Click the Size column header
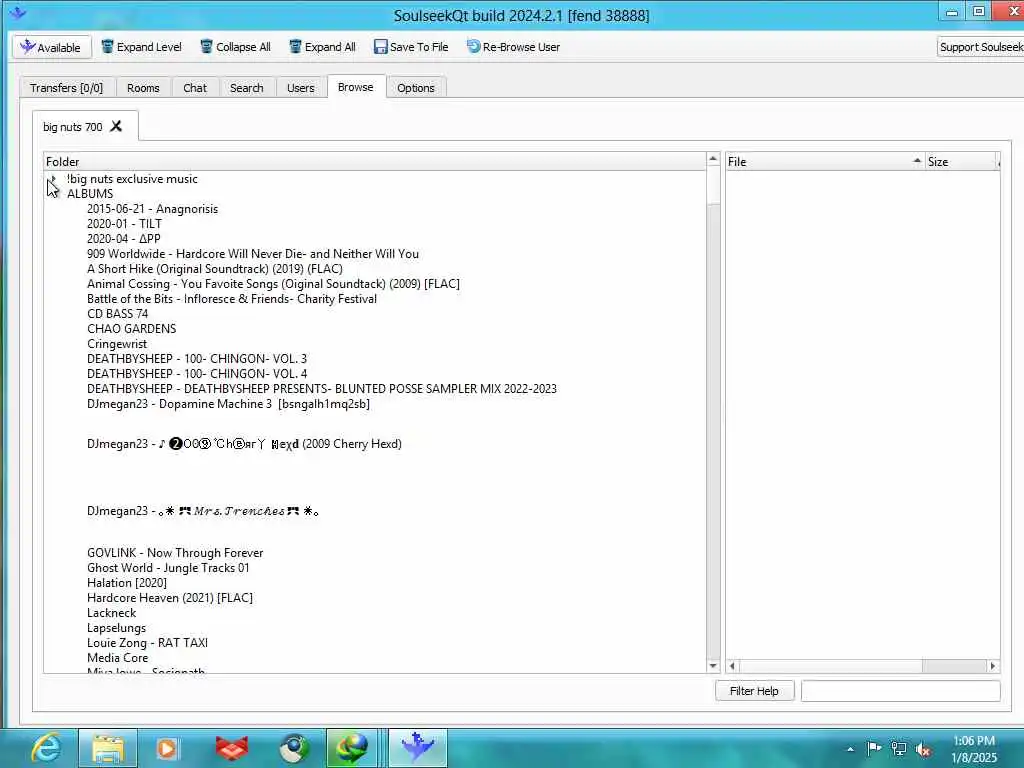This screenshot has height=768, width=1024. (962, 161)
